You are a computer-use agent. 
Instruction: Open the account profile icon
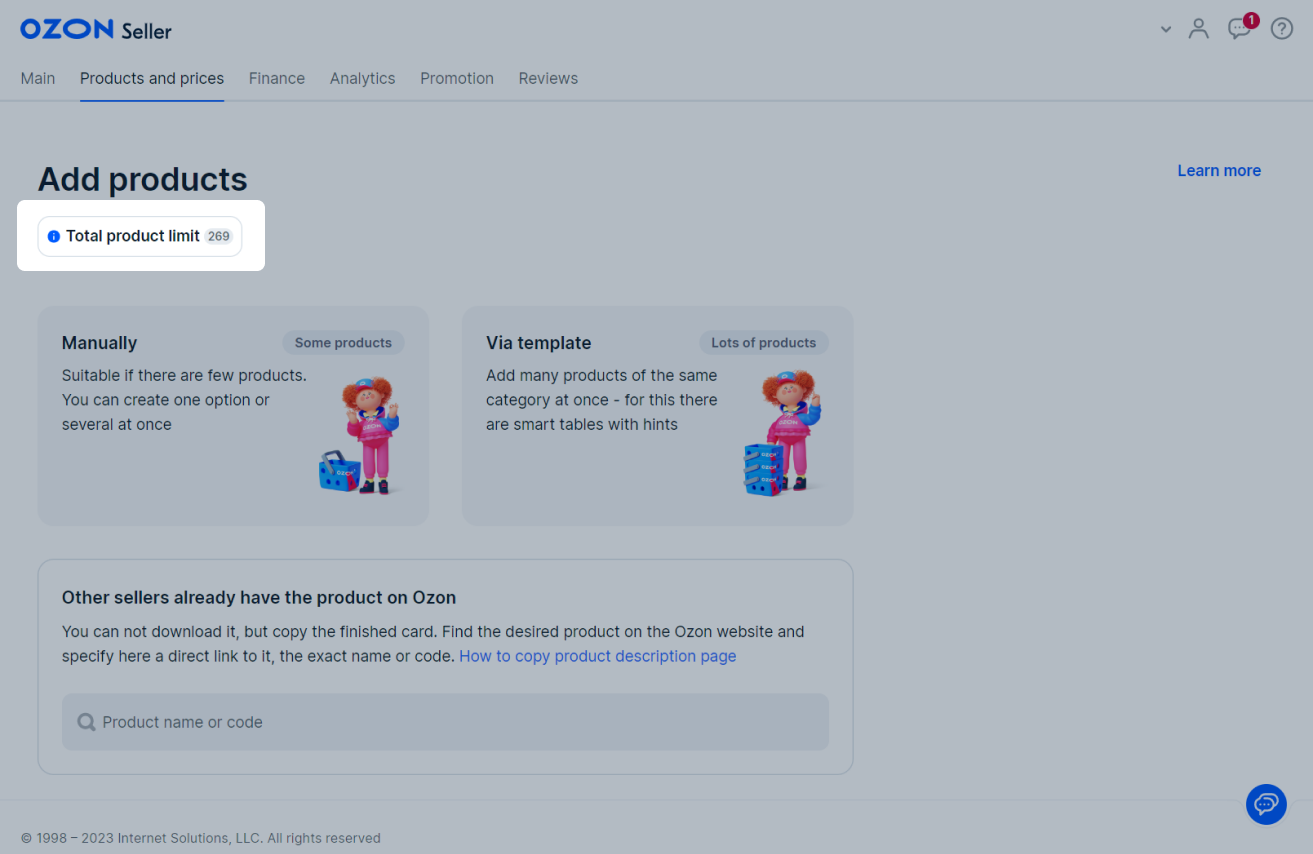coord(1198,29)
